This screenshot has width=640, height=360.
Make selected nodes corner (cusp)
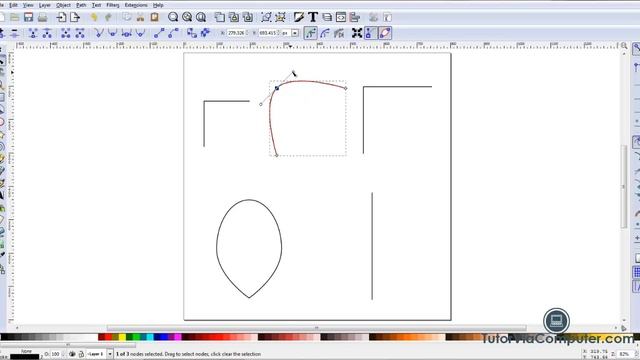click(98, 33)
